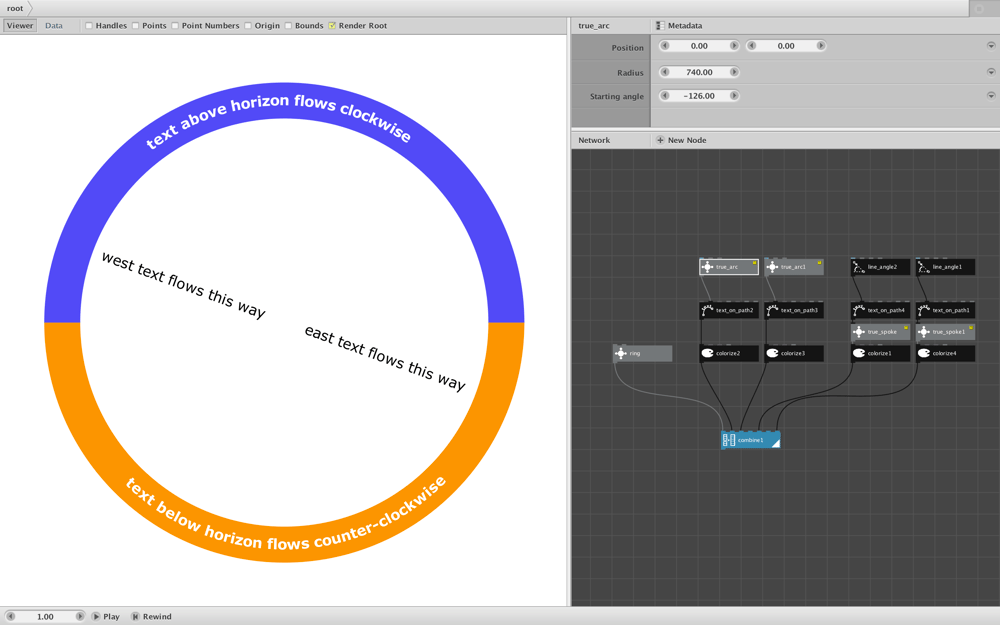Select the true_spoke node
This screenshot has height=625, width=1000.
(881, 332)
